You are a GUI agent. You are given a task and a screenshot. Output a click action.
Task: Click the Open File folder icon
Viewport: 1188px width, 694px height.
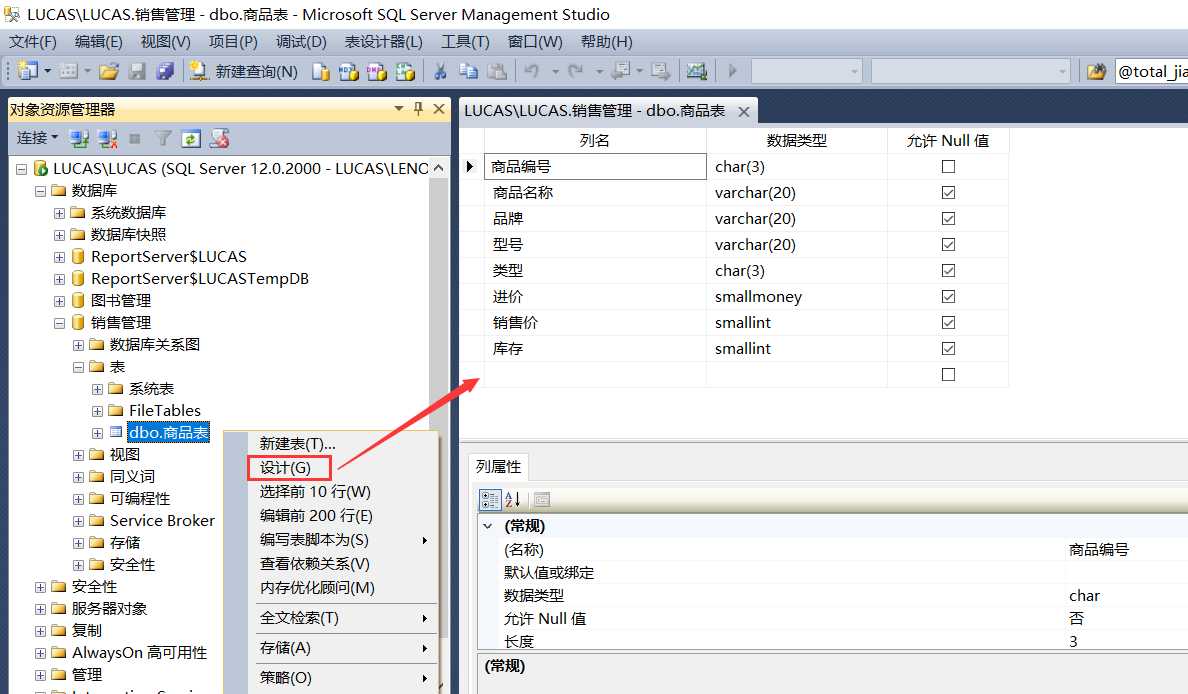pyautogui.click(x=109, y=71)
